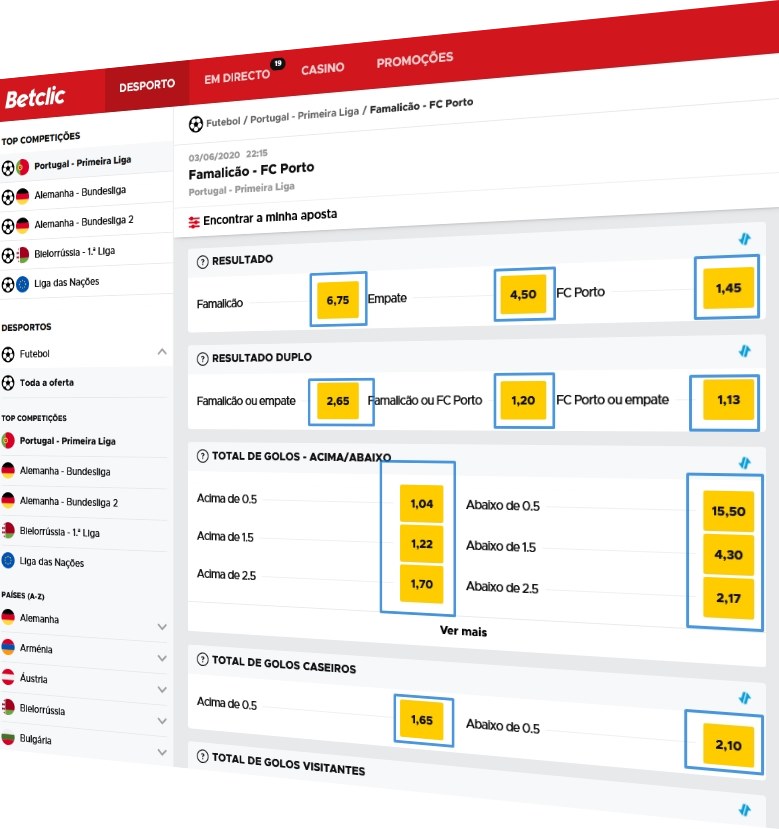Screen dimensions: 779x829
Task: Choose Abaixo de 2.5 odds 2,17
Action: [x=728, y=598]
